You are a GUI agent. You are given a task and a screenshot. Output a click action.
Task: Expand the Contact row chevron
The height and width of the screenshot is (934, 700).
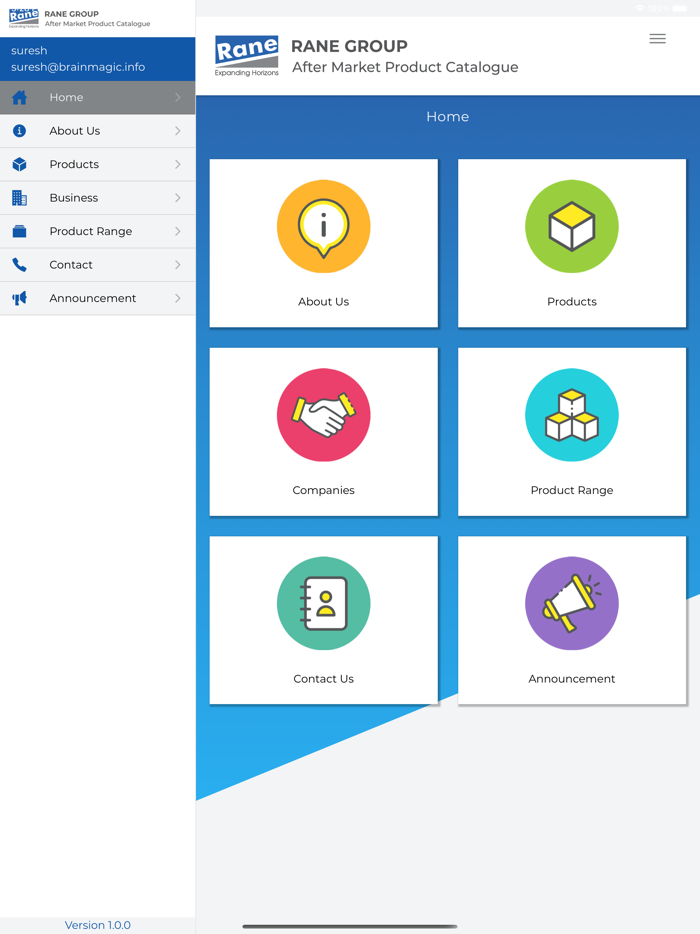[178, 265]
